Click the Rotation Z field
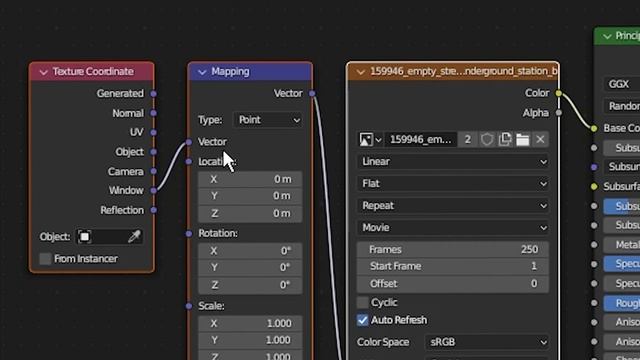Image resolution: width=640 pixels, height=360 pixels. pyautogui.click(x=250, y=285)
